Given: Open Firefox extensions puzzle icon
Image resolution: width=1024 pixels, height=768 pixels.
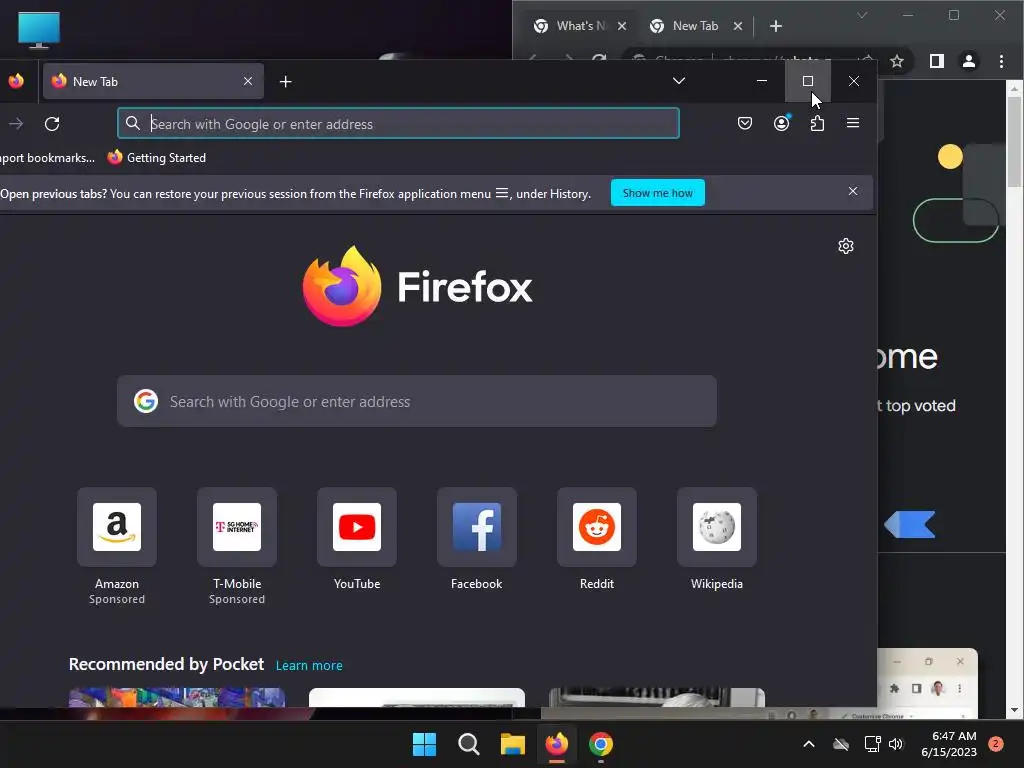Looking at the screenshot, I should [817, 123].
